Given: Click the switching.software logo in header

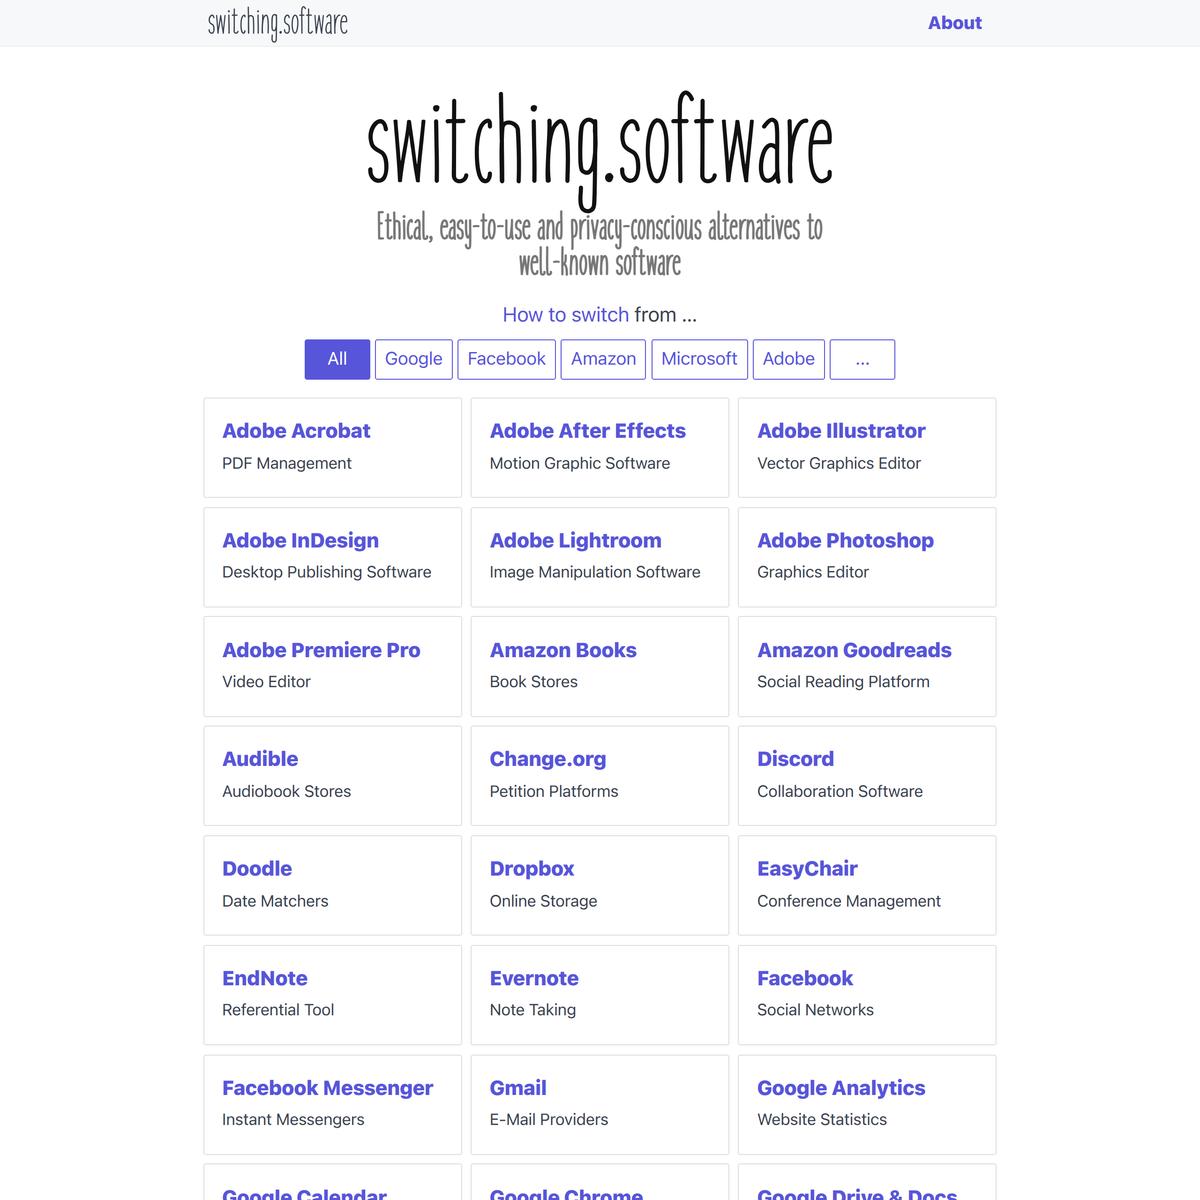Looking at the screenshot, I should 277,23.
